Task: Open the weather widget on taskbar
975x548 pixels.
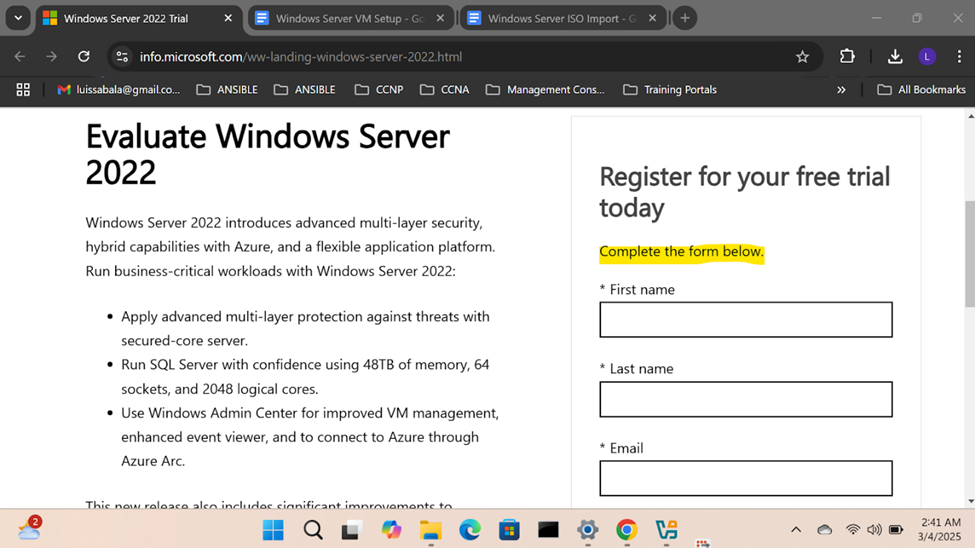Action: coord(29,529)
